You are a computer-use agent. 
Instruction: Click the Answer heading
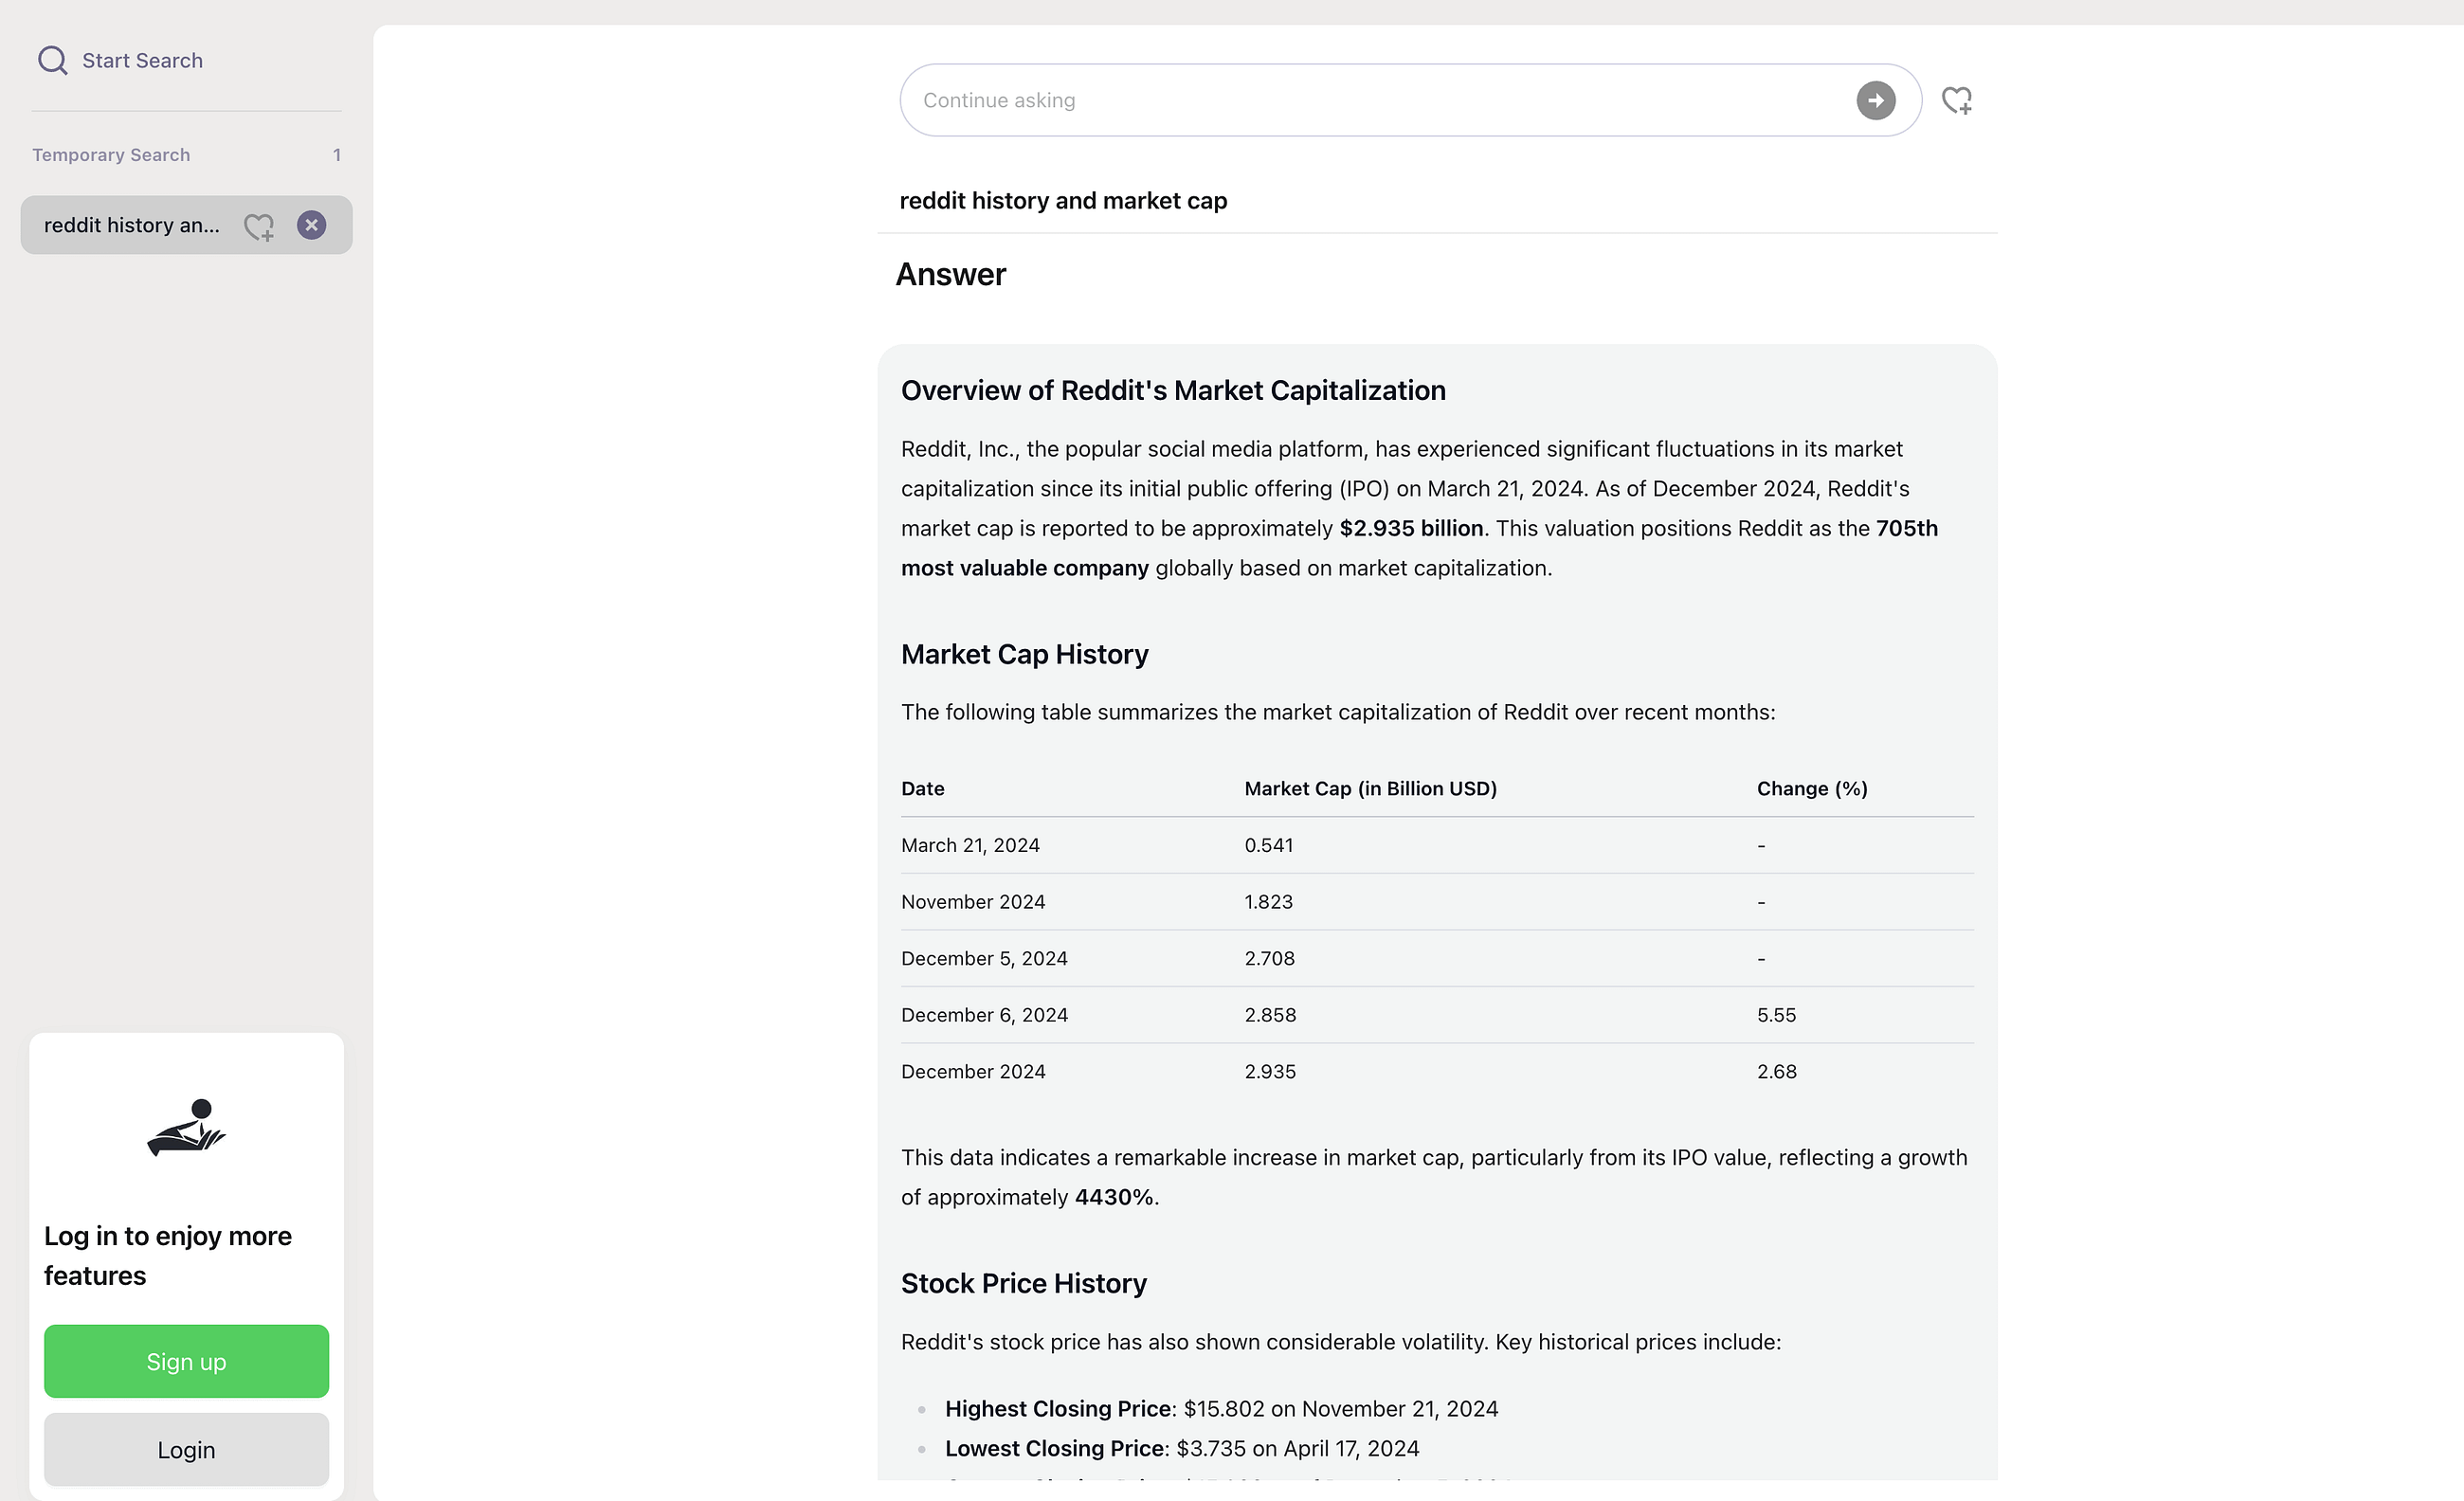tap(950, 274)
